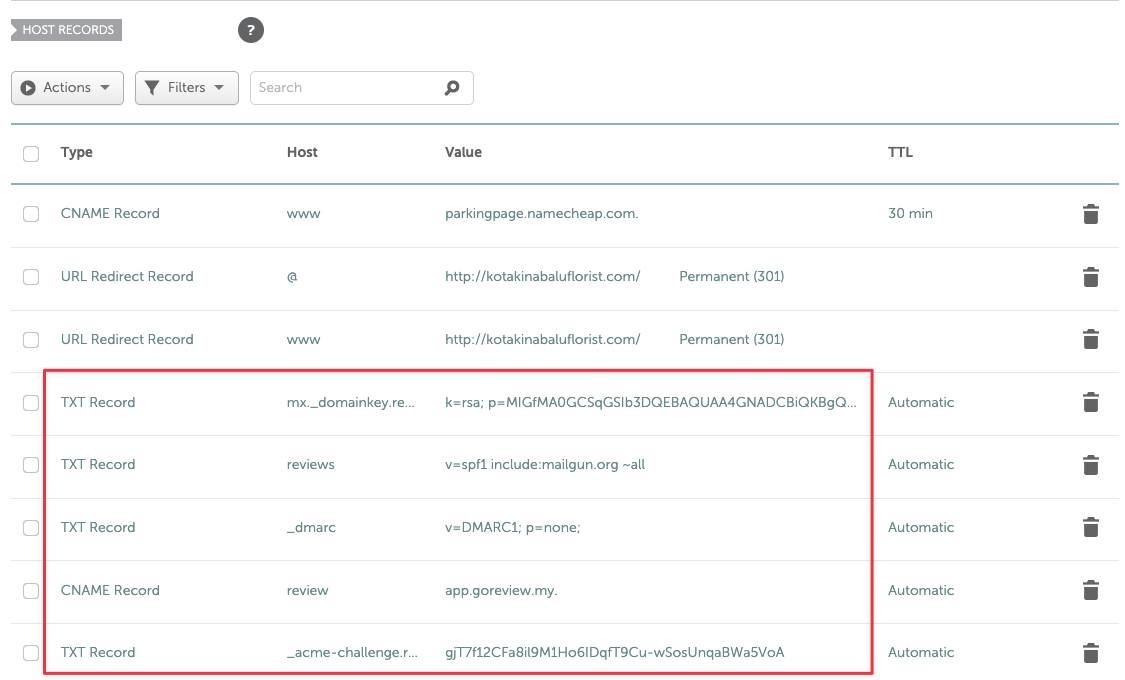The height and width of the screenshot is (680, 1125).
Task: Toggle the select-all checkbox in header
Action: point(31,153)
